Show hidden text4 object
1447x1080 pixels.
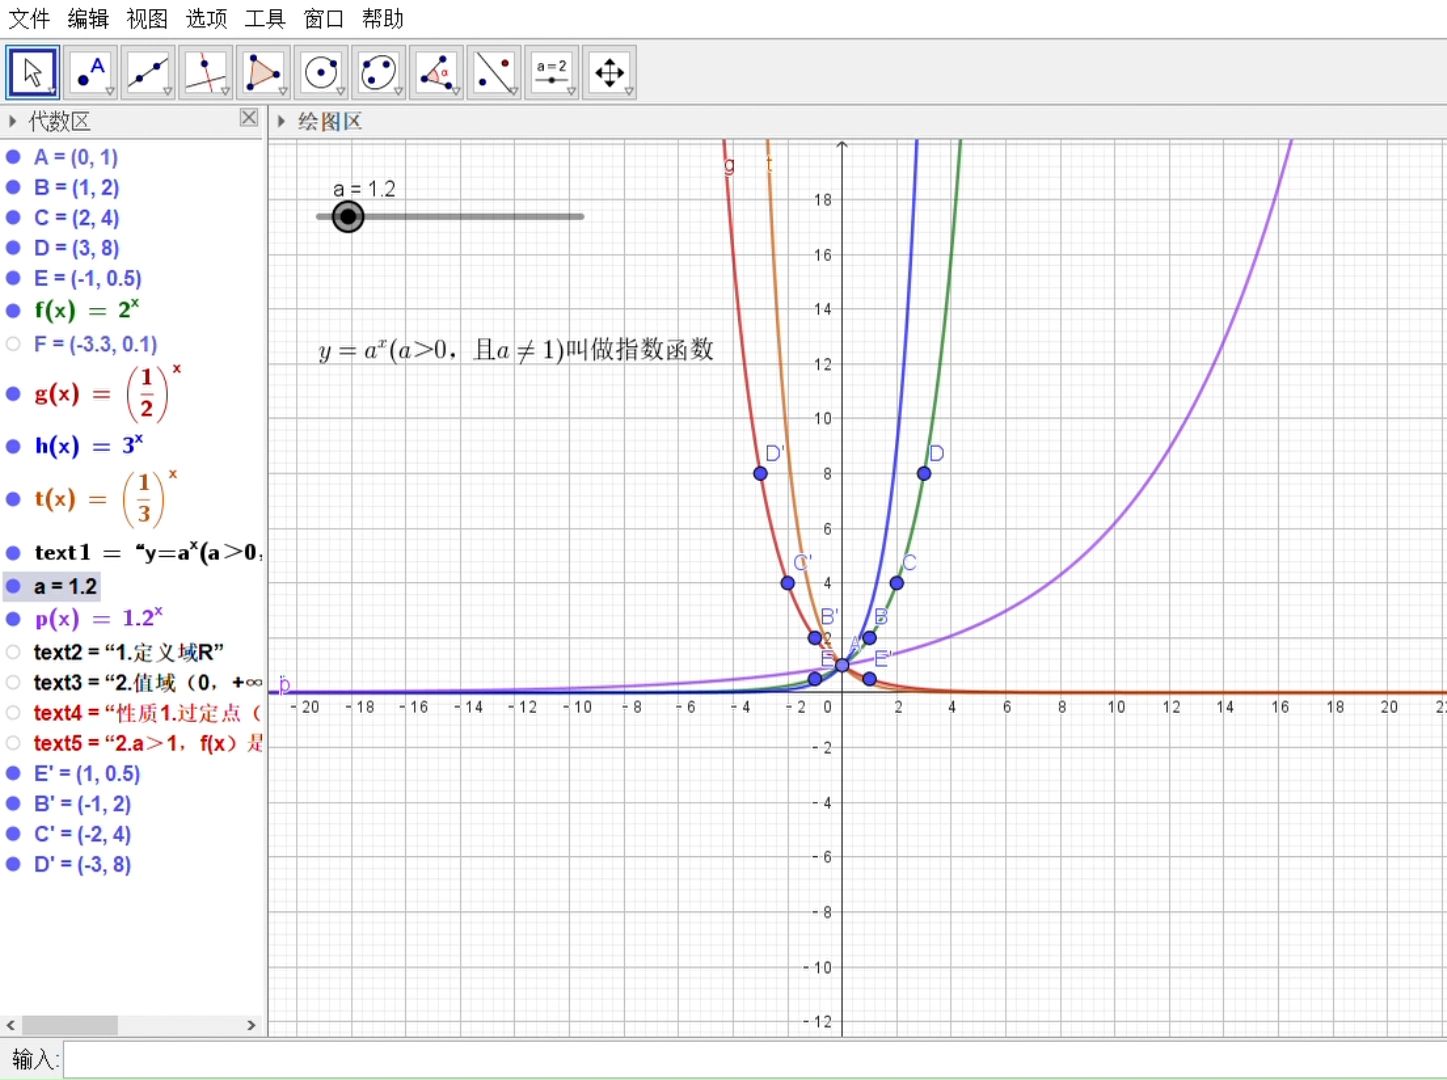[x=13, y=713]
